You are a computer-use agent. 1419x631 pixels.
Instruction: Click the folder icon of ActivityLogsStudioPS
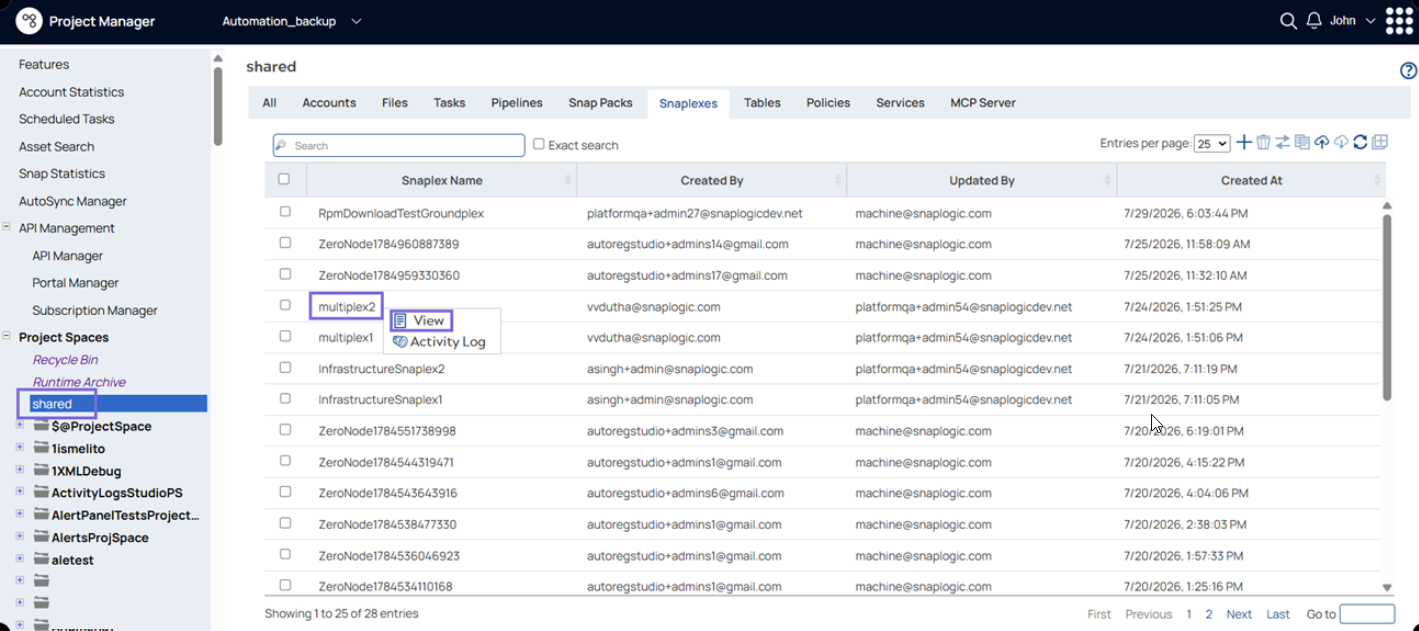tap(41, 493)
